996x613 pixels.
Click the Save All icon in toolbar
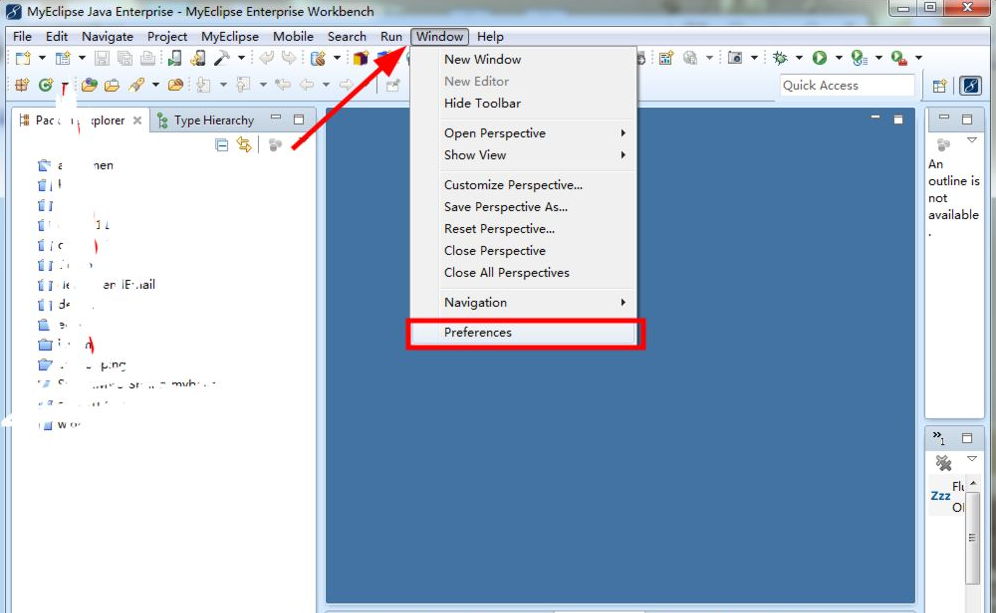pyautogui.click(x=125, y=58)
